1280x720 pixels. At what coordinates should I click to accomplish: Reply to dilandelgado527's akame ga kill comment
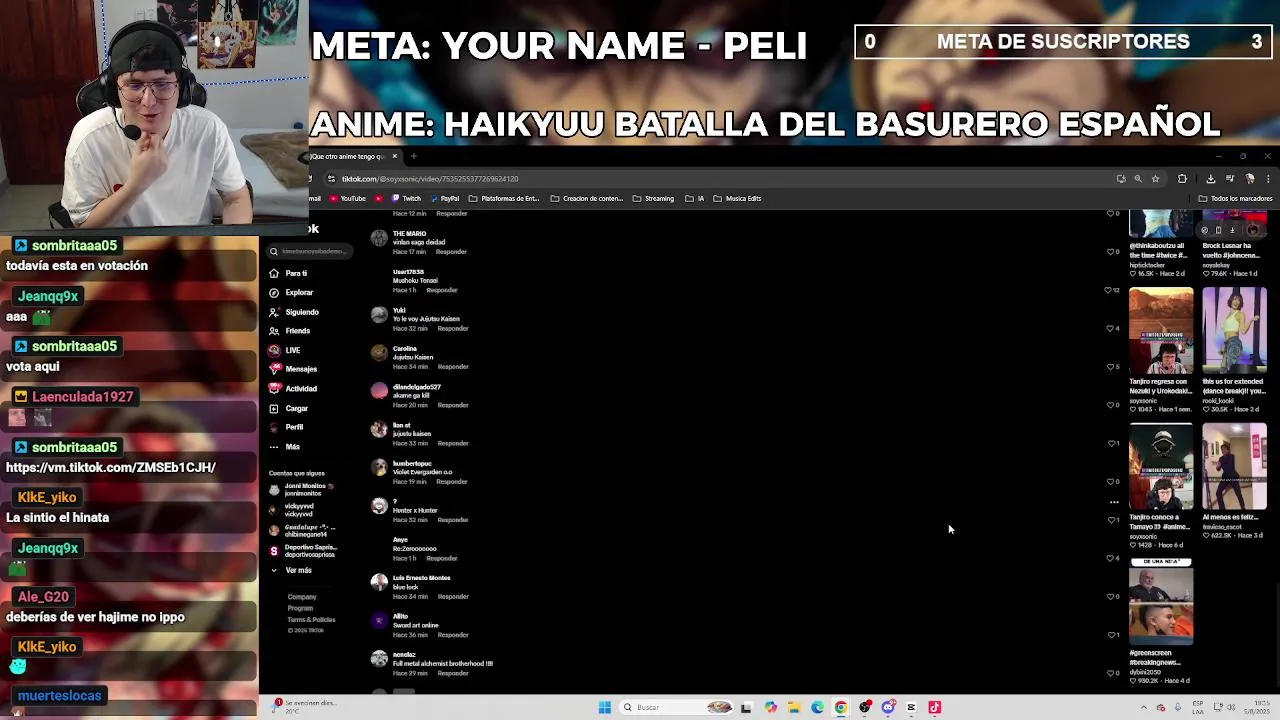tap(453, 405)
